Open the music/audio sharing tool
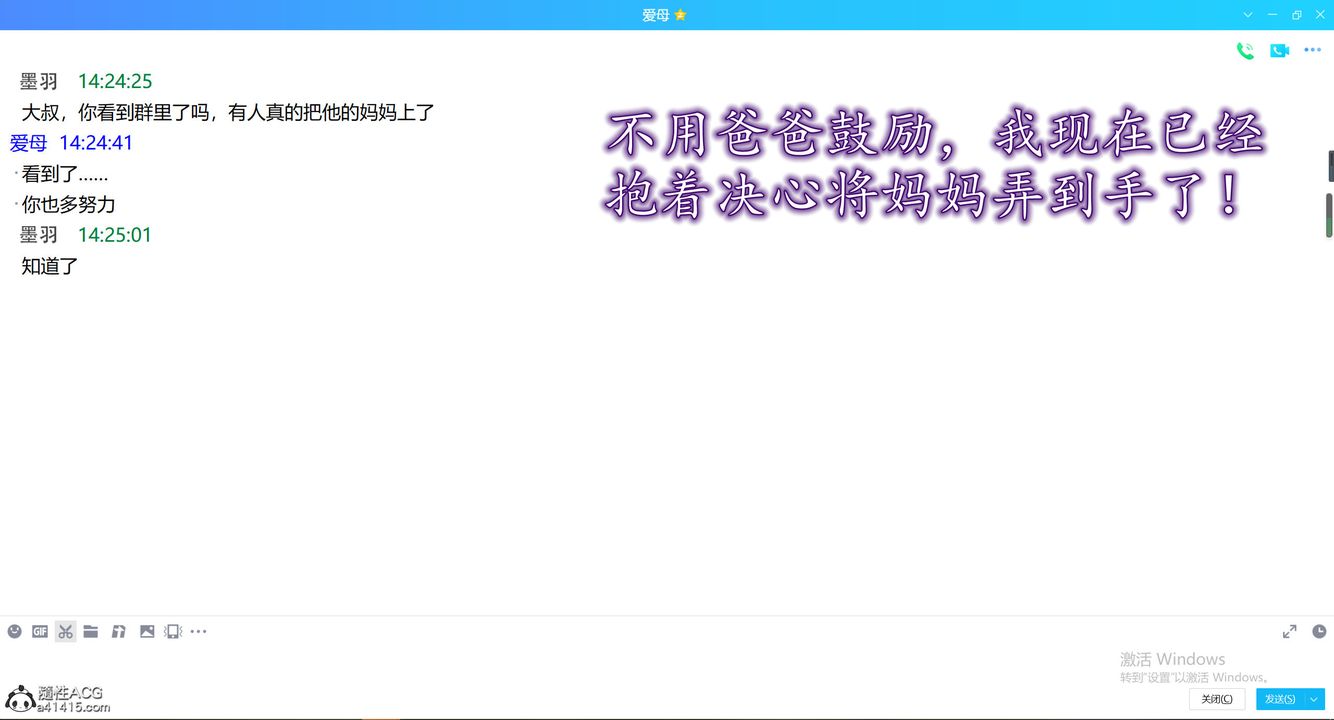The width and height of the screenshot is (1334, 720). pos(118,631)
